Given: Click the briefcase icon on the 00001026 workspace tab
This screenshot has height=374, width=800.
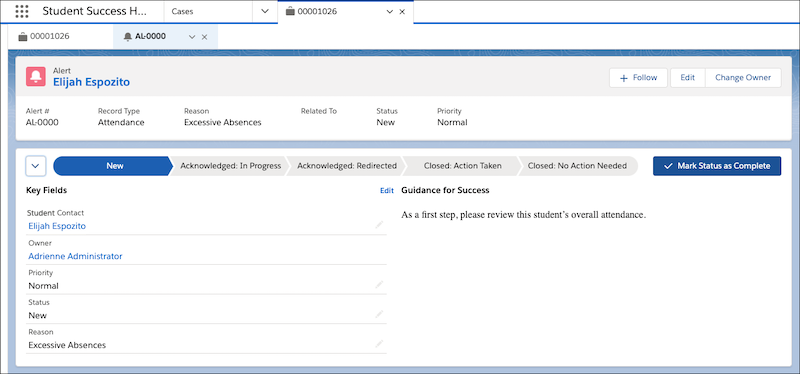Looking at the screenshot, I should [x=290, y=11].
